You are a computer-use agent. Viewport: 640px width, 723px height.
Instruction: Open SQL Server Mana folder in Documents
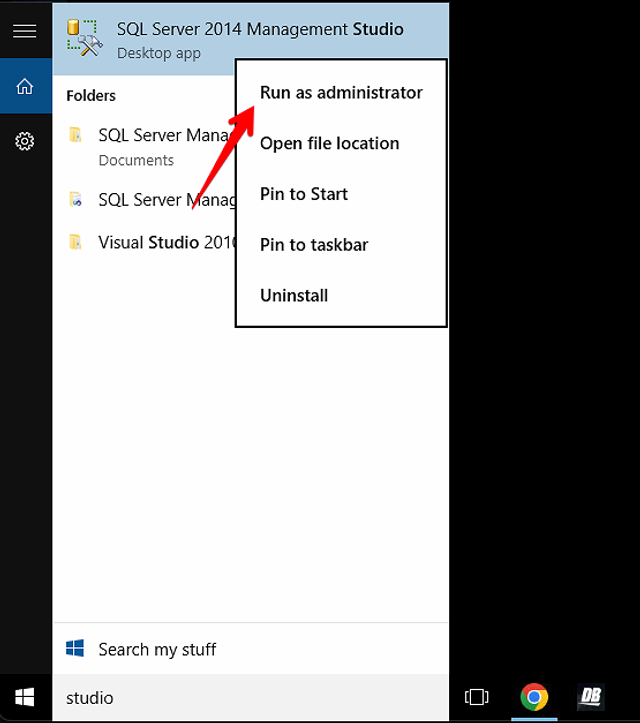click(x=144, y=147)
